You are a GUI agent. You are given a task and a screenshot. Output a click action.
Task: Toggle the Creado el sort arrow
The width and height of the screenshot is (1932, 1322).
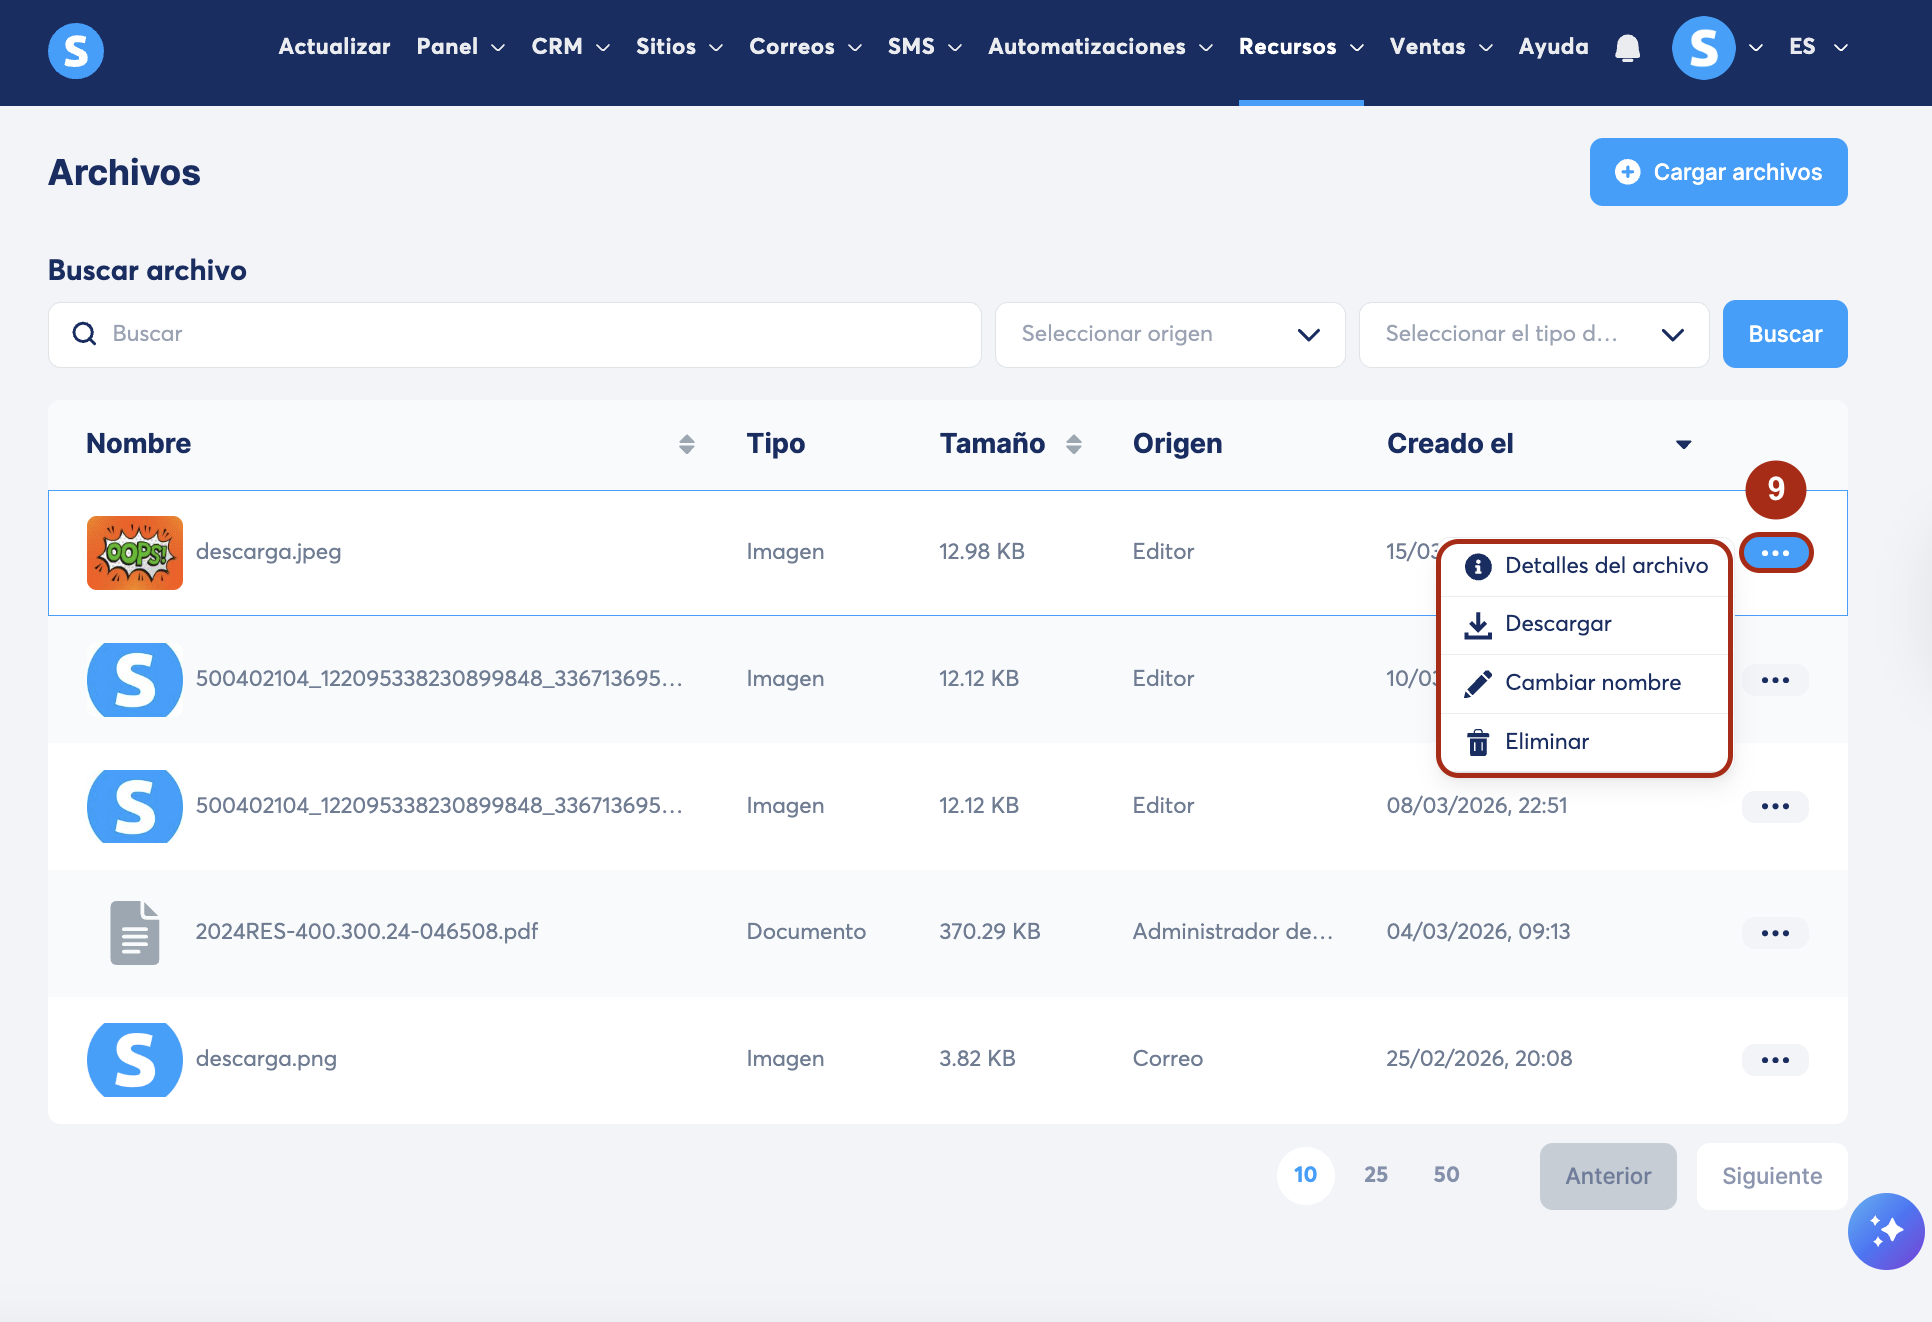click(1683, 444)
